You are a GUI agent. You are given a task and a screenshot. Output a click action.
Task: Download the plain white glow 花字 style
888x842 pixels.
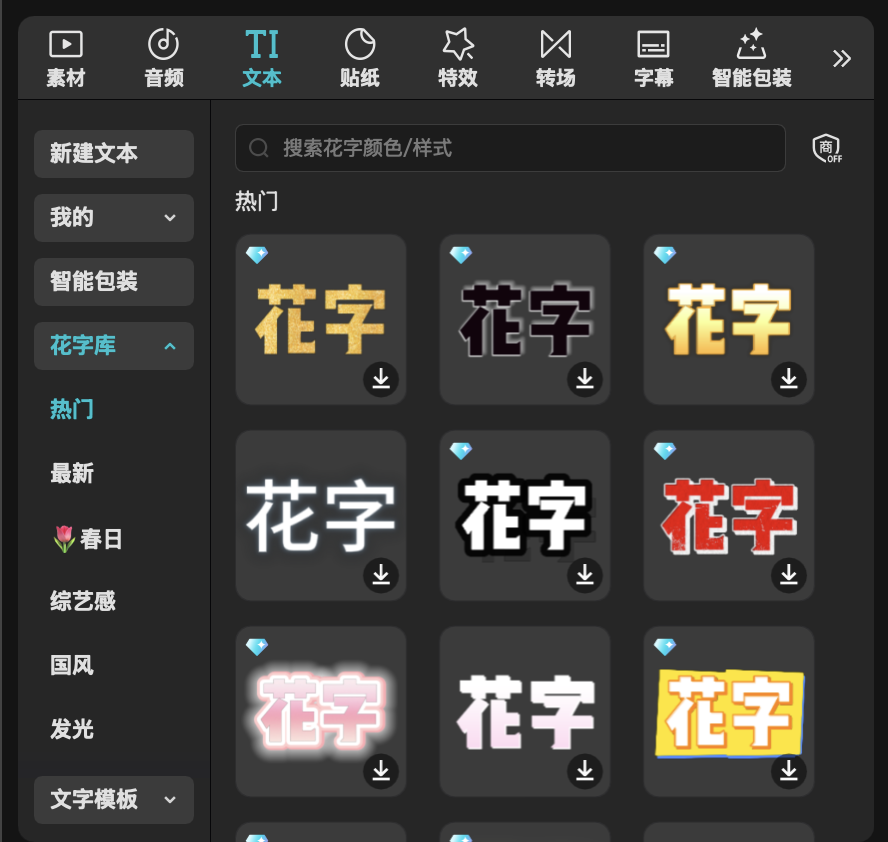pos(381,575)
